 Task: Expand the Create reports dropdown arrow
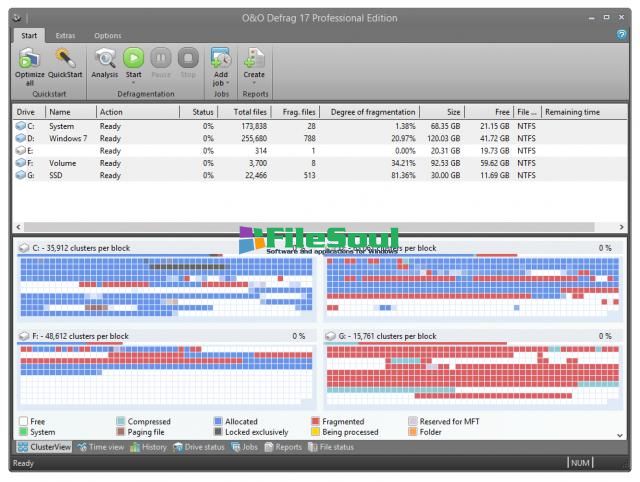pyautogui.click(x=255, y=83)
